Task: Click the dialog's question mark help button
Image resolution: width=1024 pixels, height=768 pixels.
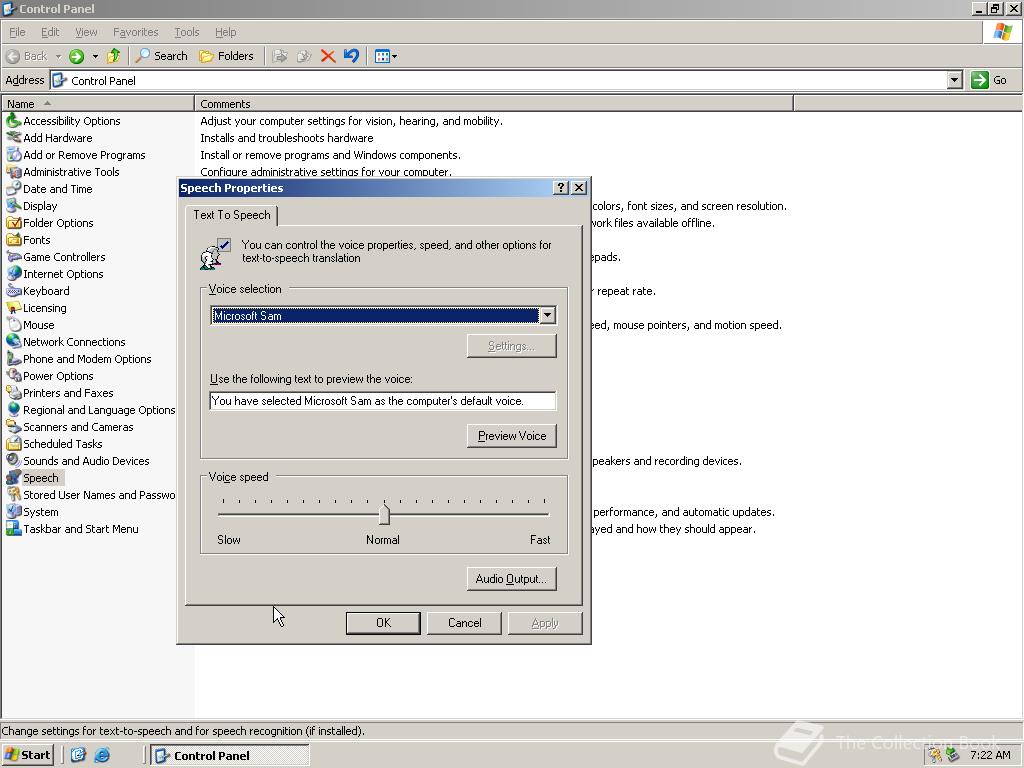Action: coord(560,187)
